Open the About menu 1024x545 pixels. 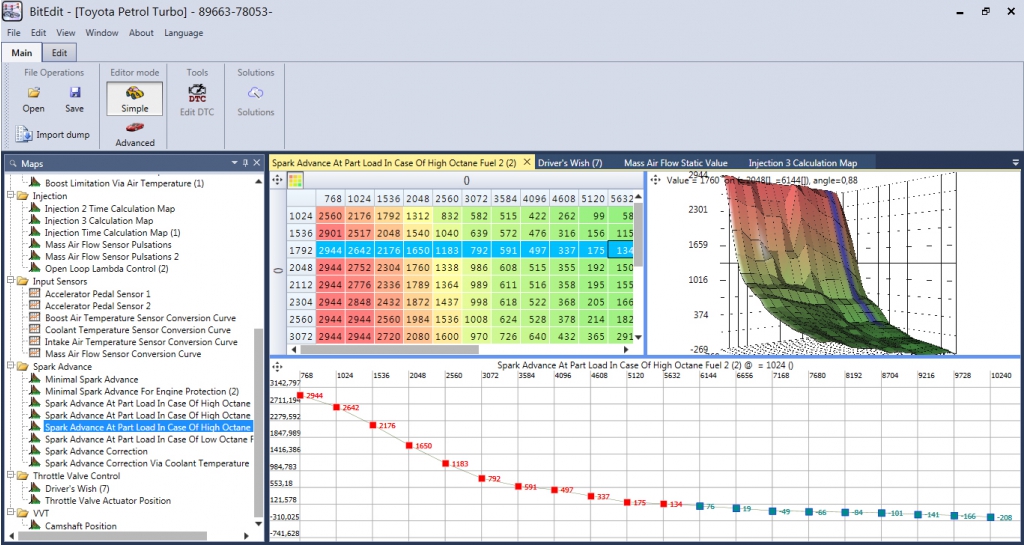click(141, 33)
